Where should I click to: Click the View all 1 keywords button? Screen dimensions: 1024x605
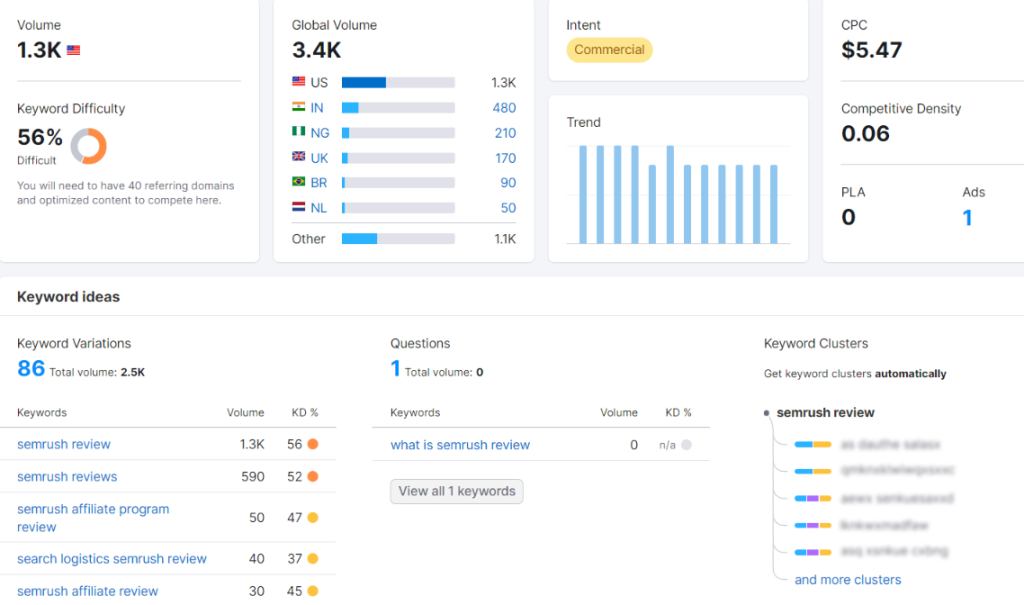[456, 491]
